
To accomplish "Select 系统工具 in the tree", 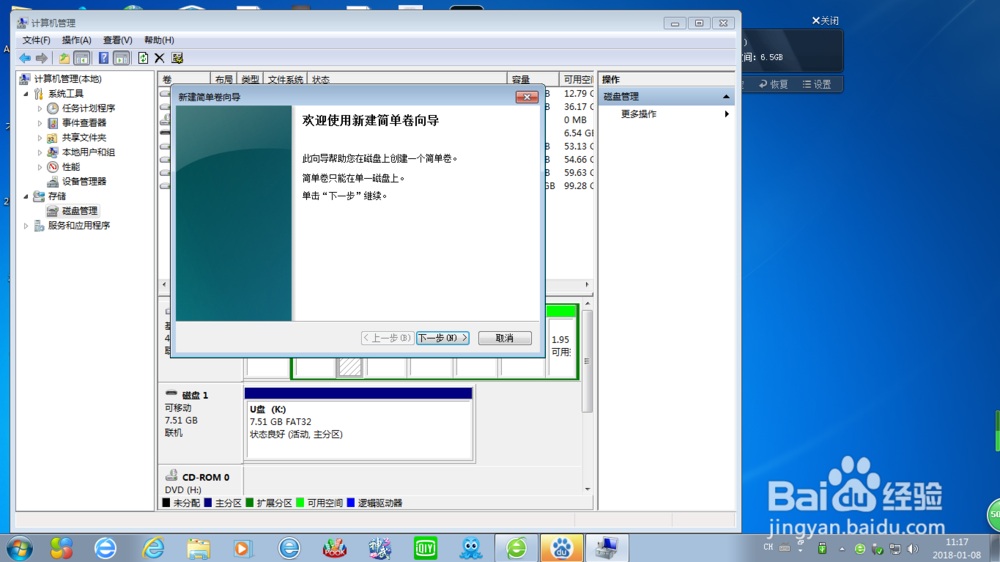I will 66,94.
